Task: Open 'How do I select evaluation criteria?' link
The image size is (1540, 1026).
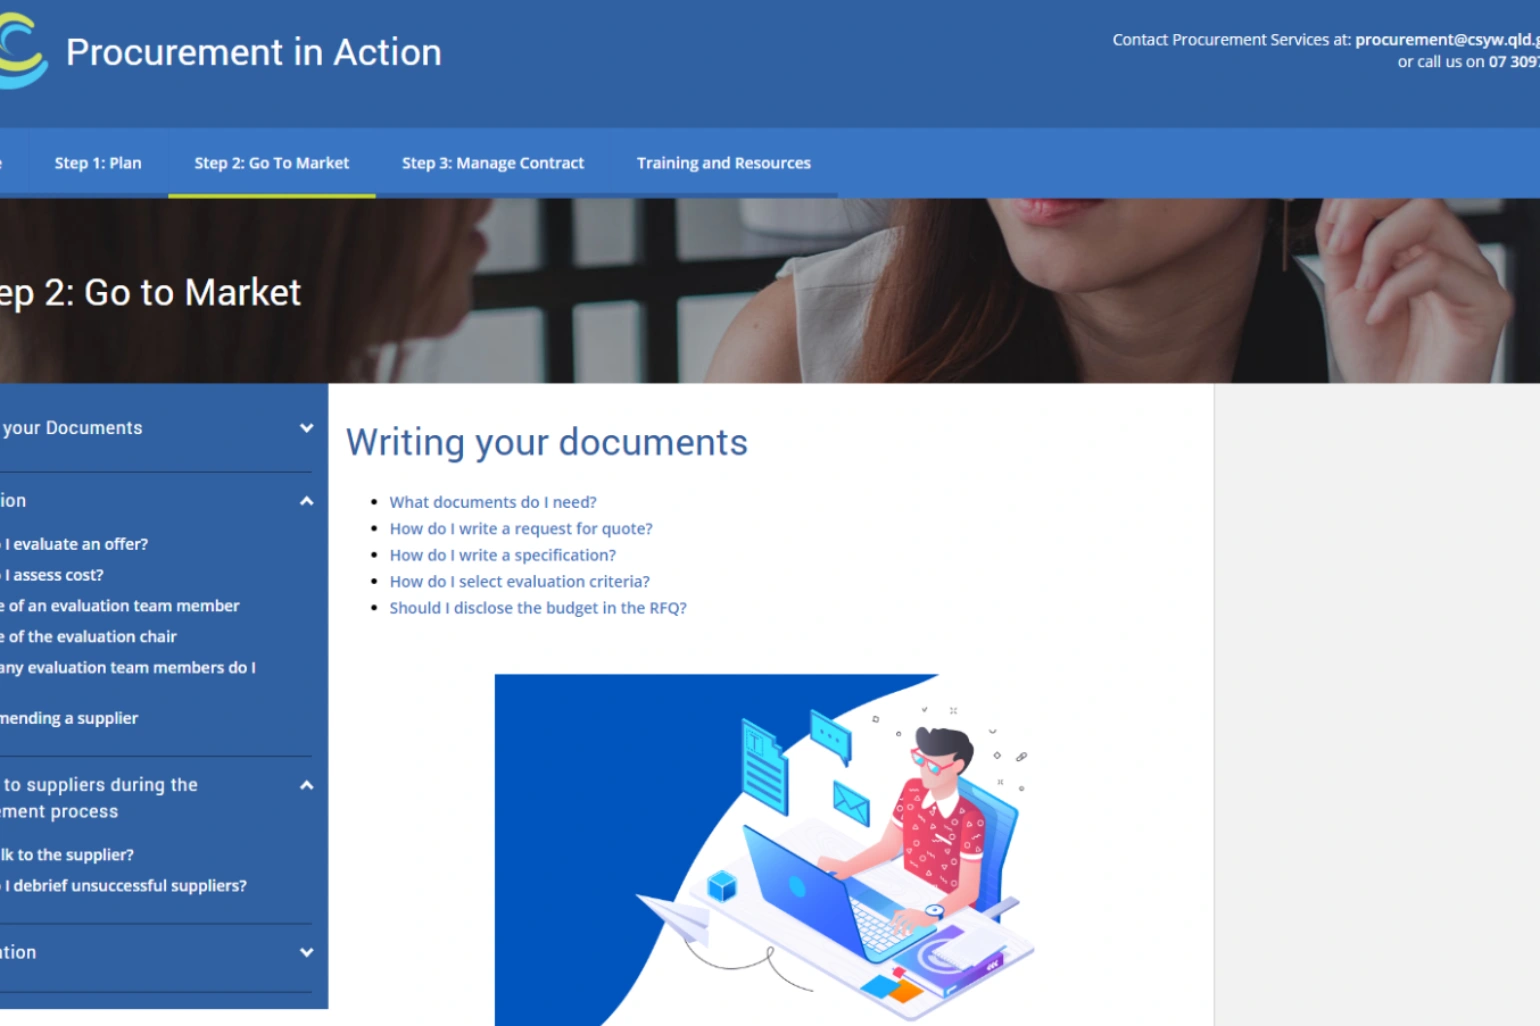Action: click(520, 581)
